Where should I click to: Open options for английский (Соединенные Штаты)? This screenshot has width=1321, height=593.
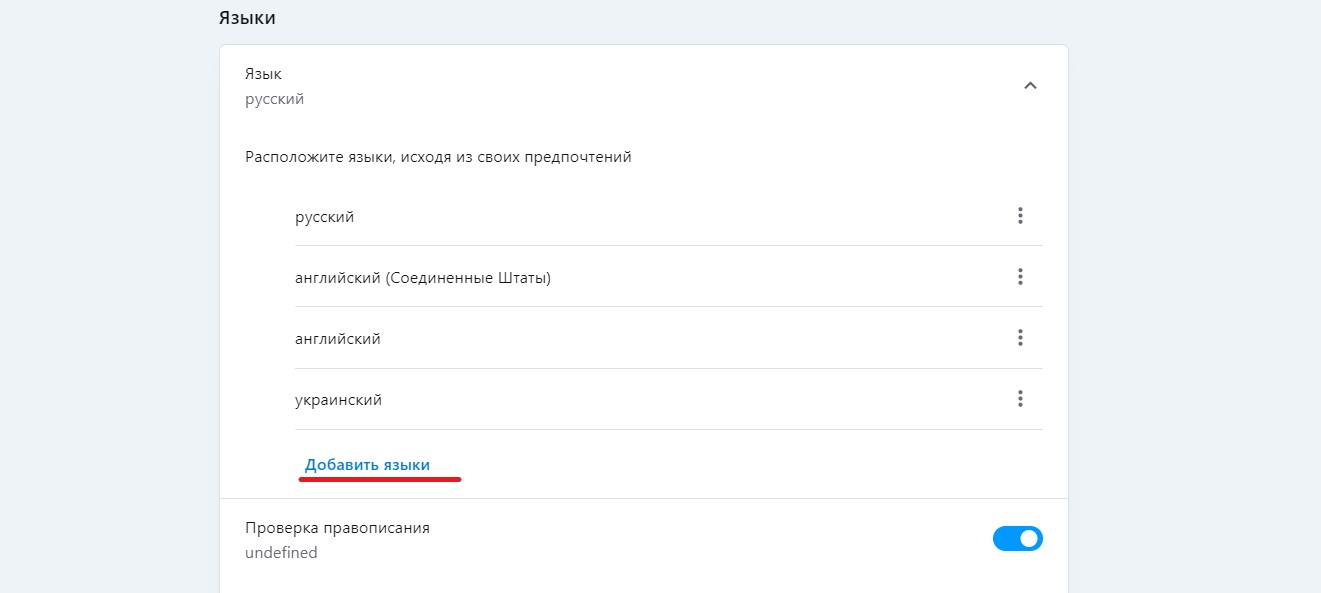tap(1020, 277)
